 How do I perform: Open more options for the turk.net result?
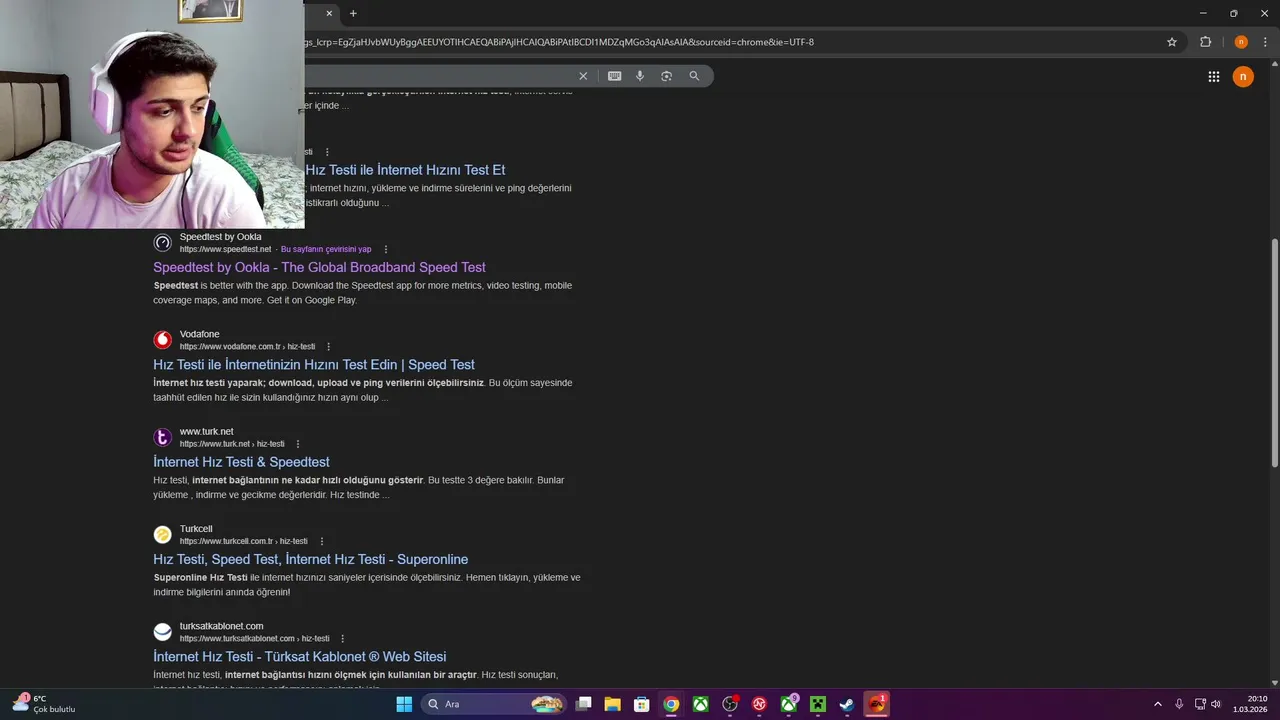[x=298, y=444]
